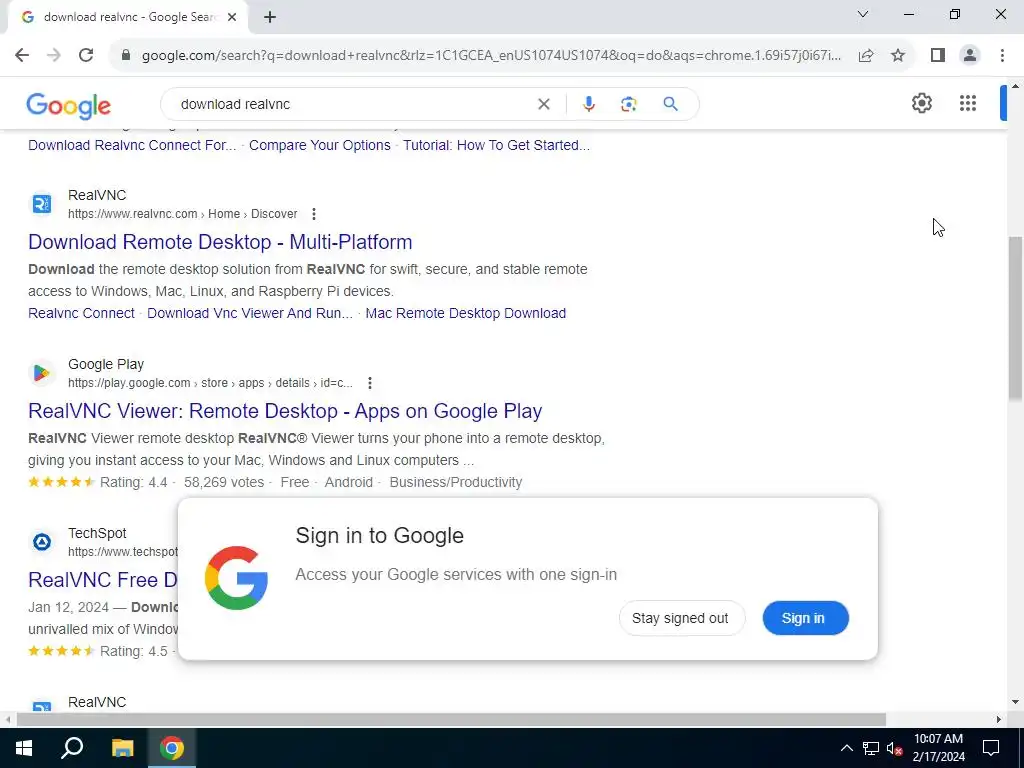The image size is (1024, 768).
Task: Click Rating: 4.4 text of Google Play result
Action: pos(133,482)
